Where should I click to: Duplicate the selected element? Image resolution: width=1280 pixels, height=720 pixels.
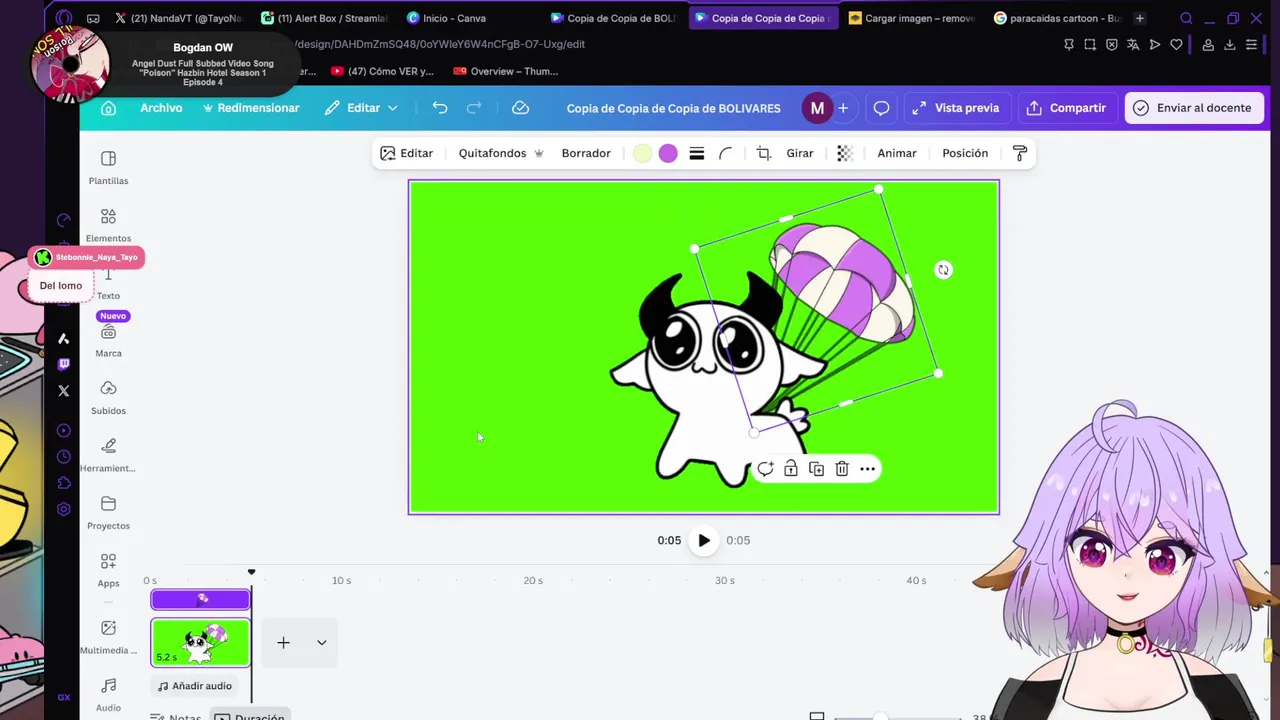click(816, 468)
